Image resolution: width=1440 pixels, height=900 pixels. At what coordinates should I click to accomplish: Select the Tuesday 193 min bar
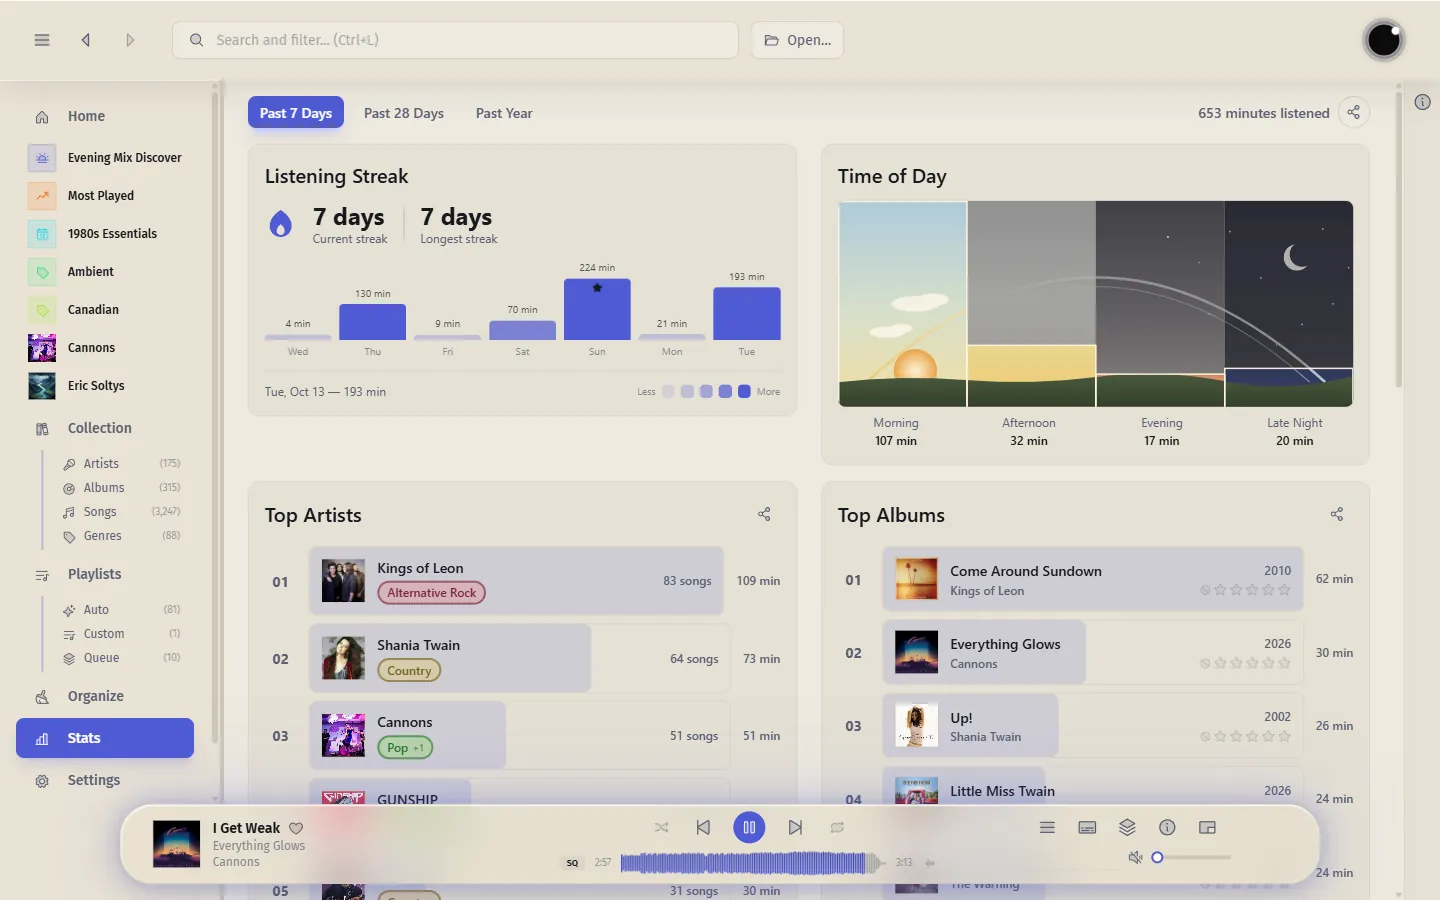click(747, 314)
